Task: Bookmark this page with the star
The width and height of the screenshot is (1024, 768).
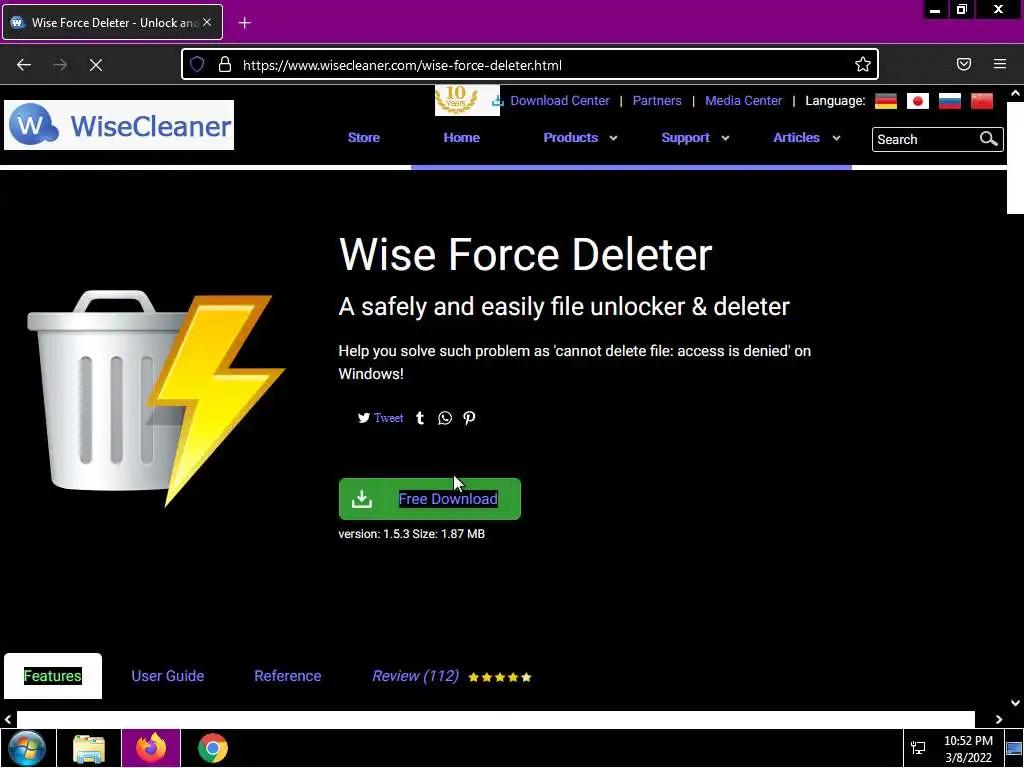Action: tap(863, 64)
